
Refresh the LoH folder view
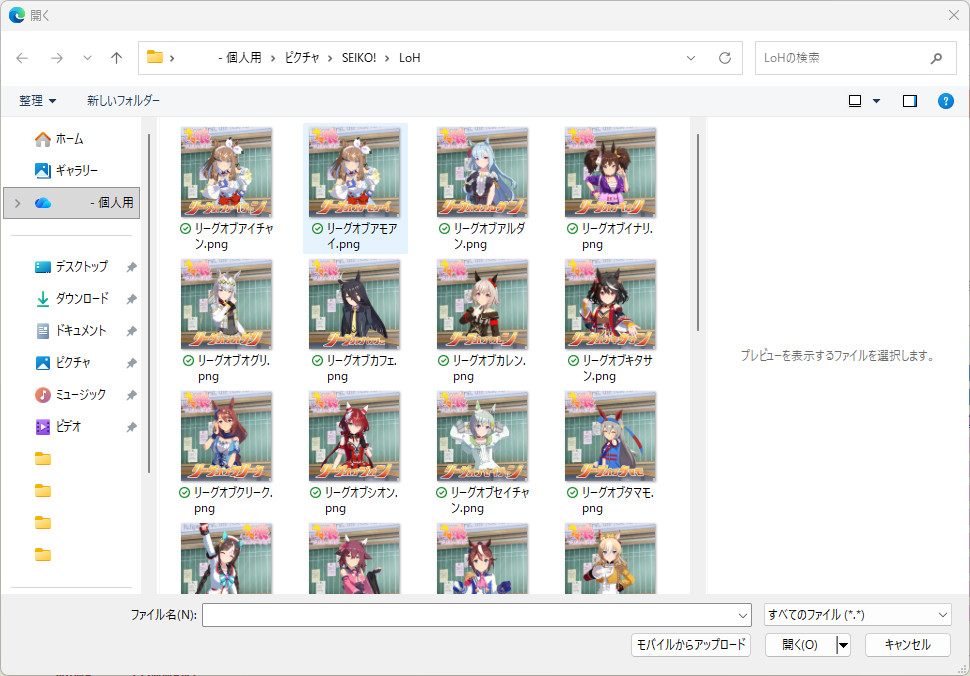tap(725, 58)
